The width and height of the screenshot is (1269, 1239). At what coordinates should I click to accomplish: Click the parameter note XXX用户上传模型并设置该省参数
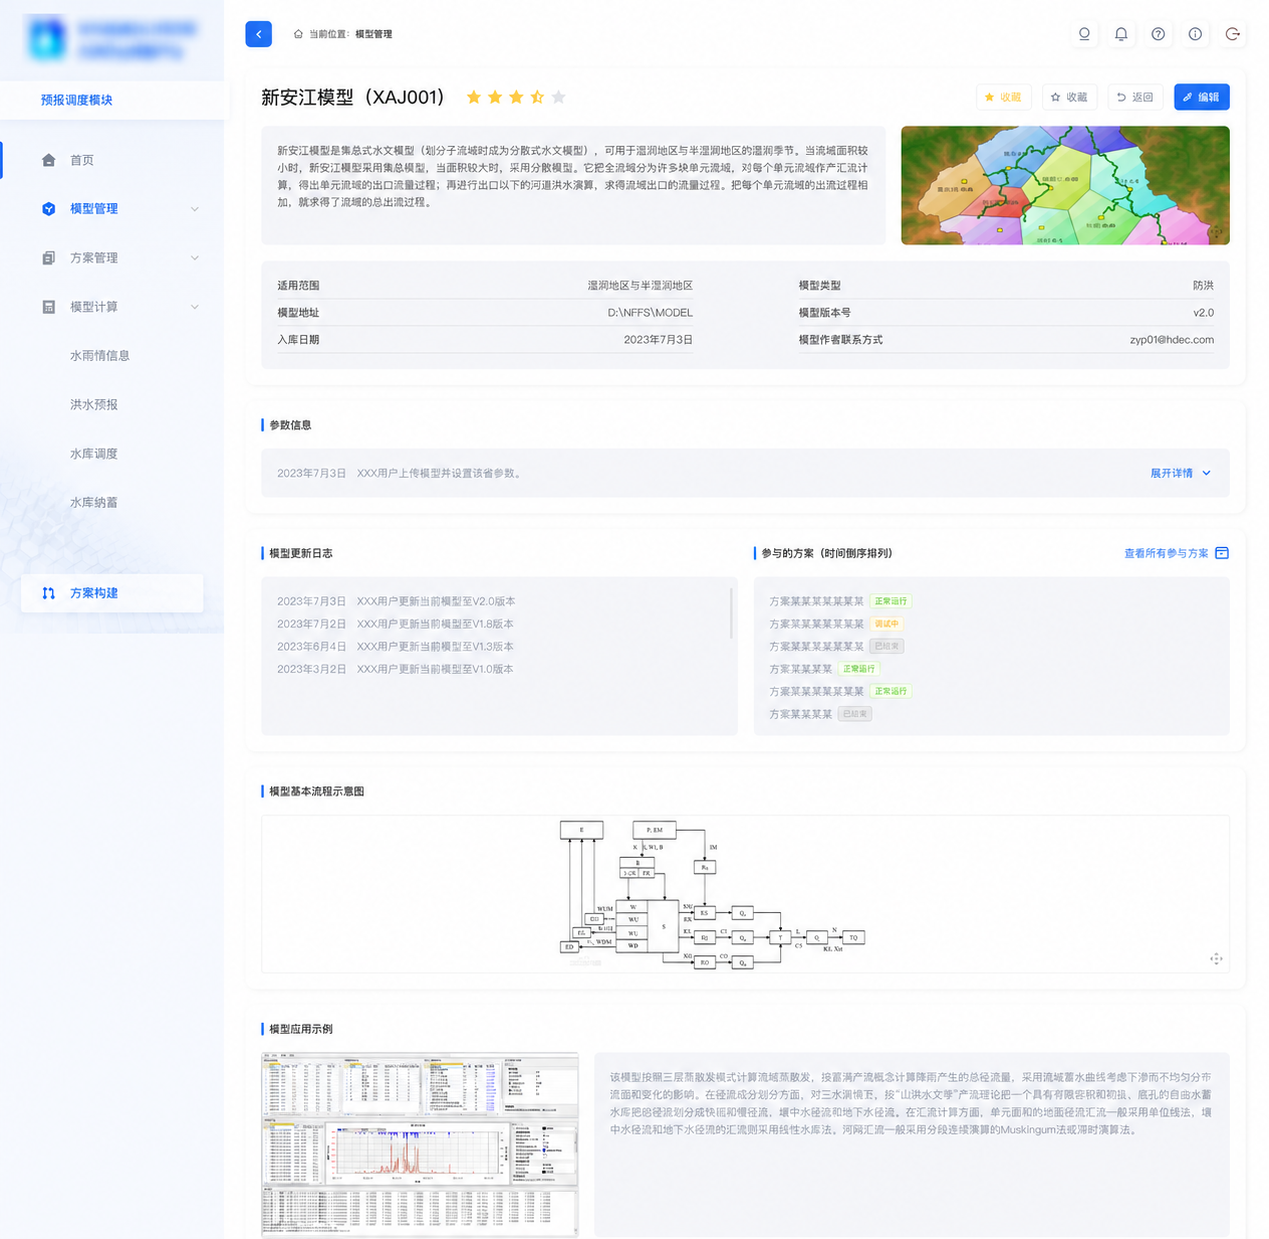click(440, 473)
